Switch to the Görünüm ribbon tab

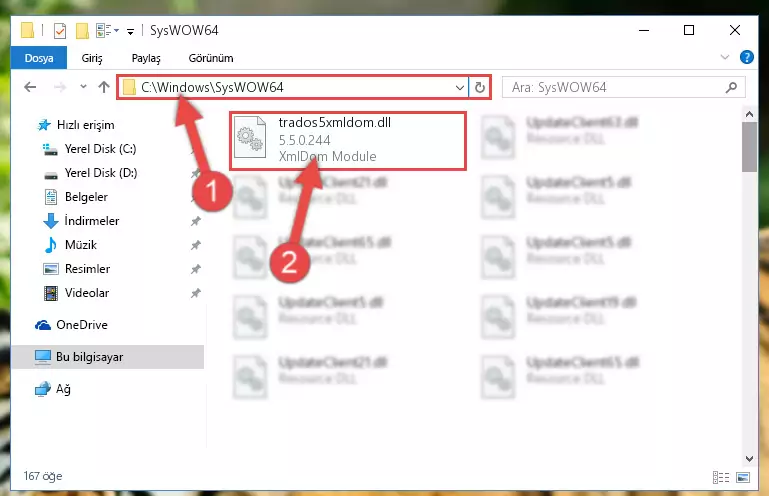pyautogui.click(x=211, y=58)
